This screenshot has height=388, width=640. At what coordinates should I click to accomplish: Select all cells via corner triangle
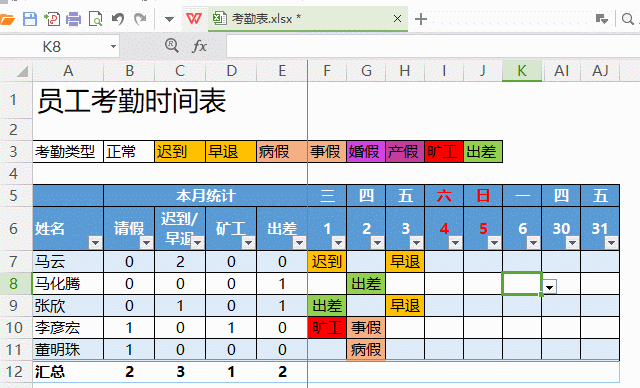23,71
